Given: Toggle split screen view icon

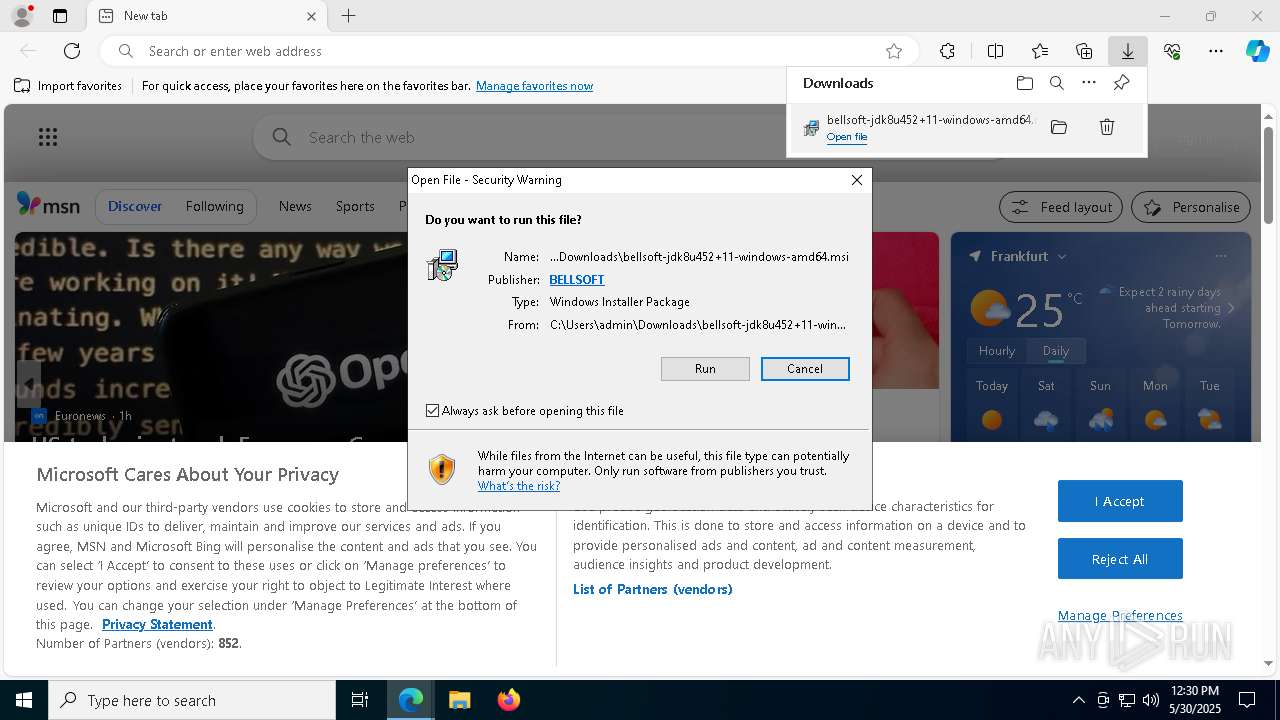Looking at the screenshot, I should pyautogui.click(x=995, y=51).
